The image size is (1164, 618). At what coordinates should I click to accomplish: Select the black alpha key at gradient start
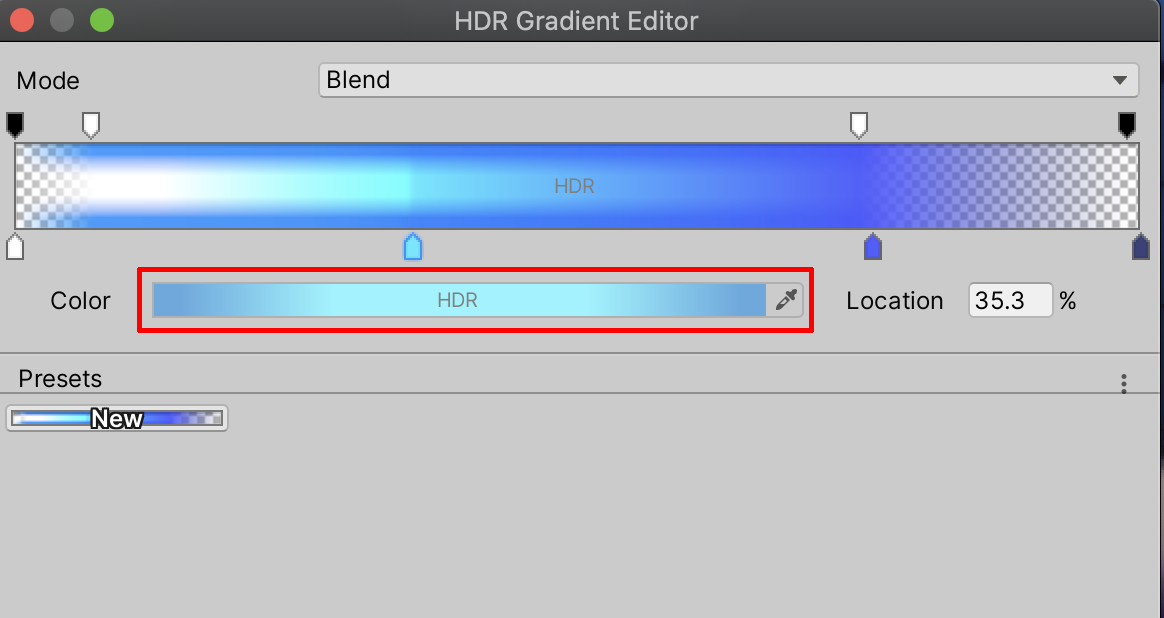(x=15, y=124)
